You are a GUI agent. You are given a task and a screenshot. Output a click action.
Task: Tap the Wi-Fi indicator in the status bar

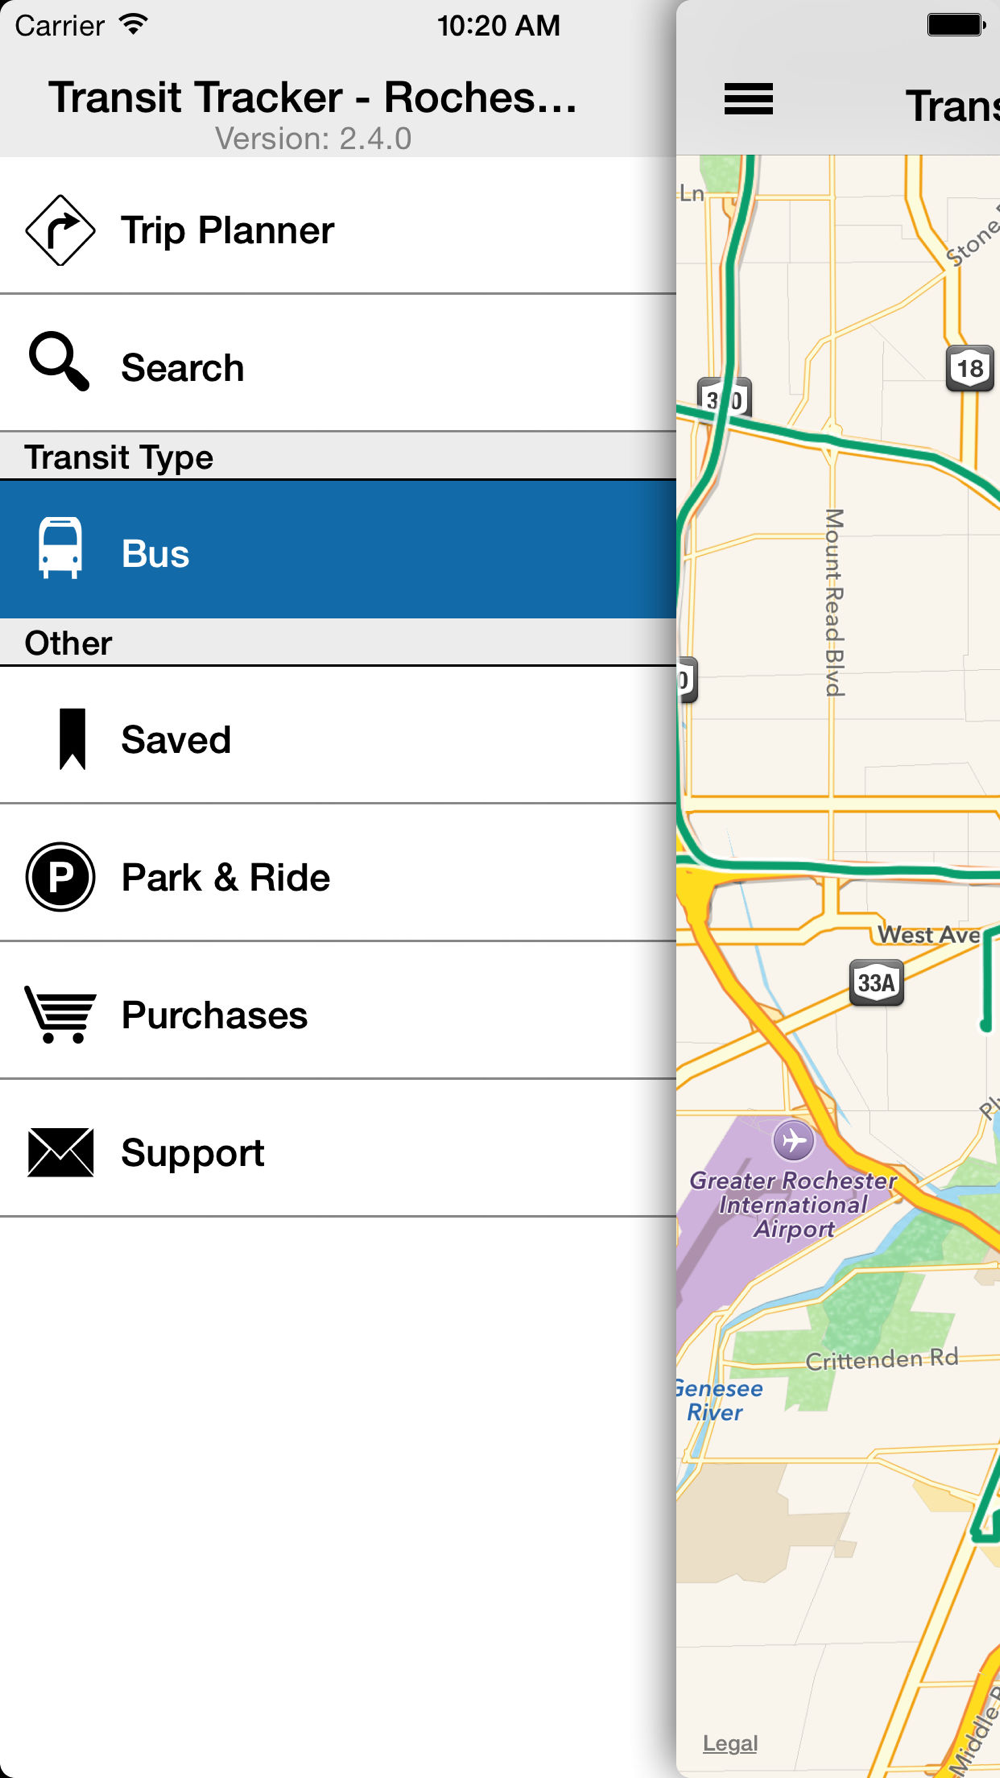pos(133,24)
